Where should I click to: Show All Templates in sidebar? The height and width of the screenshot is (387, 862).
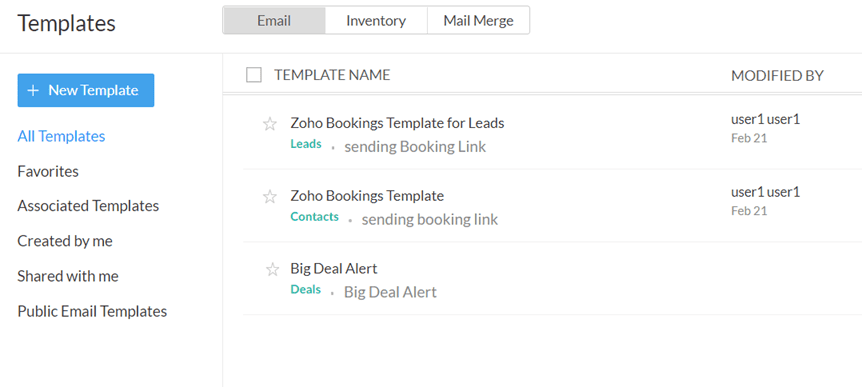point(61,136)
